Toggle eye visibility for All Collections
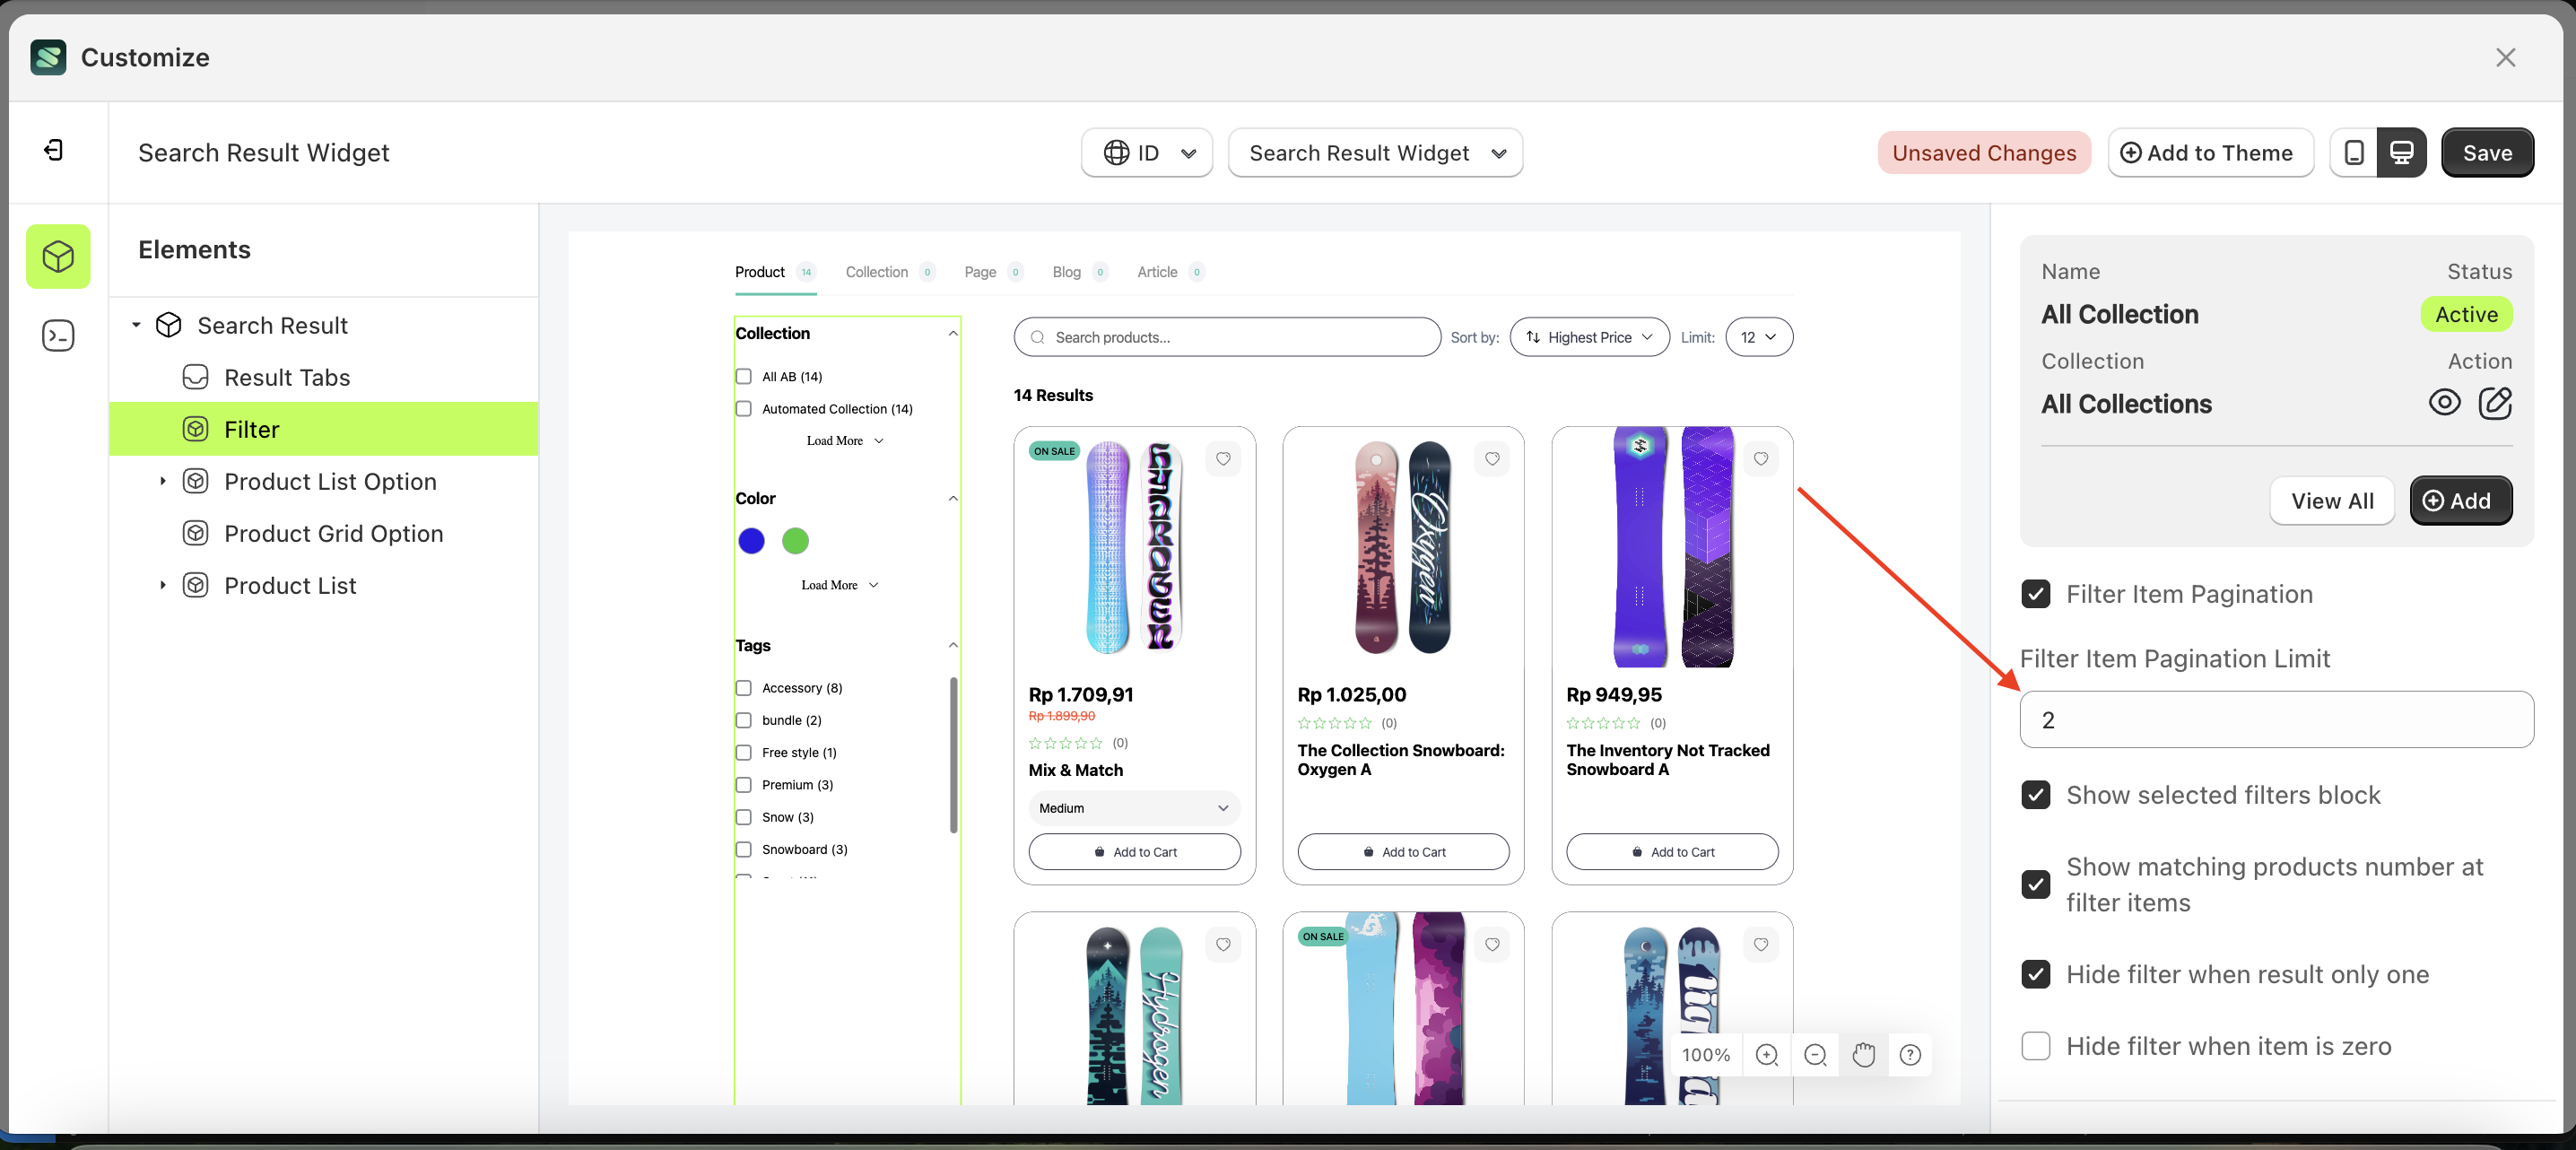 [2444, 403]
